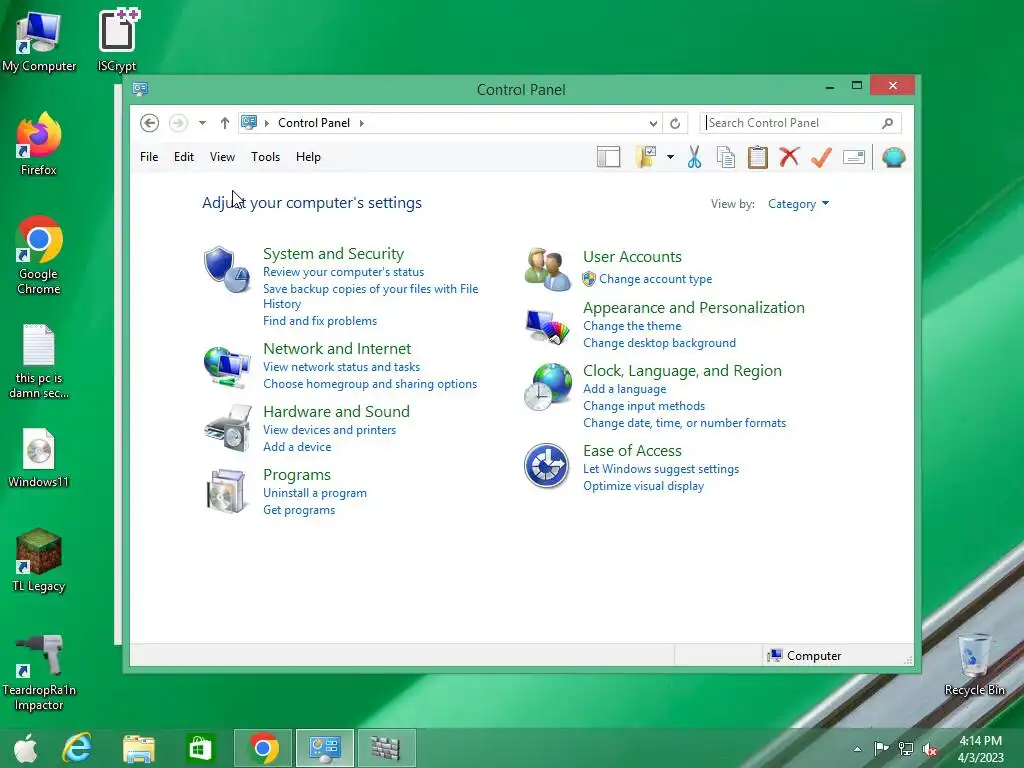Open the View menu
The image size is (1024, 768).
tap(222, 157)
